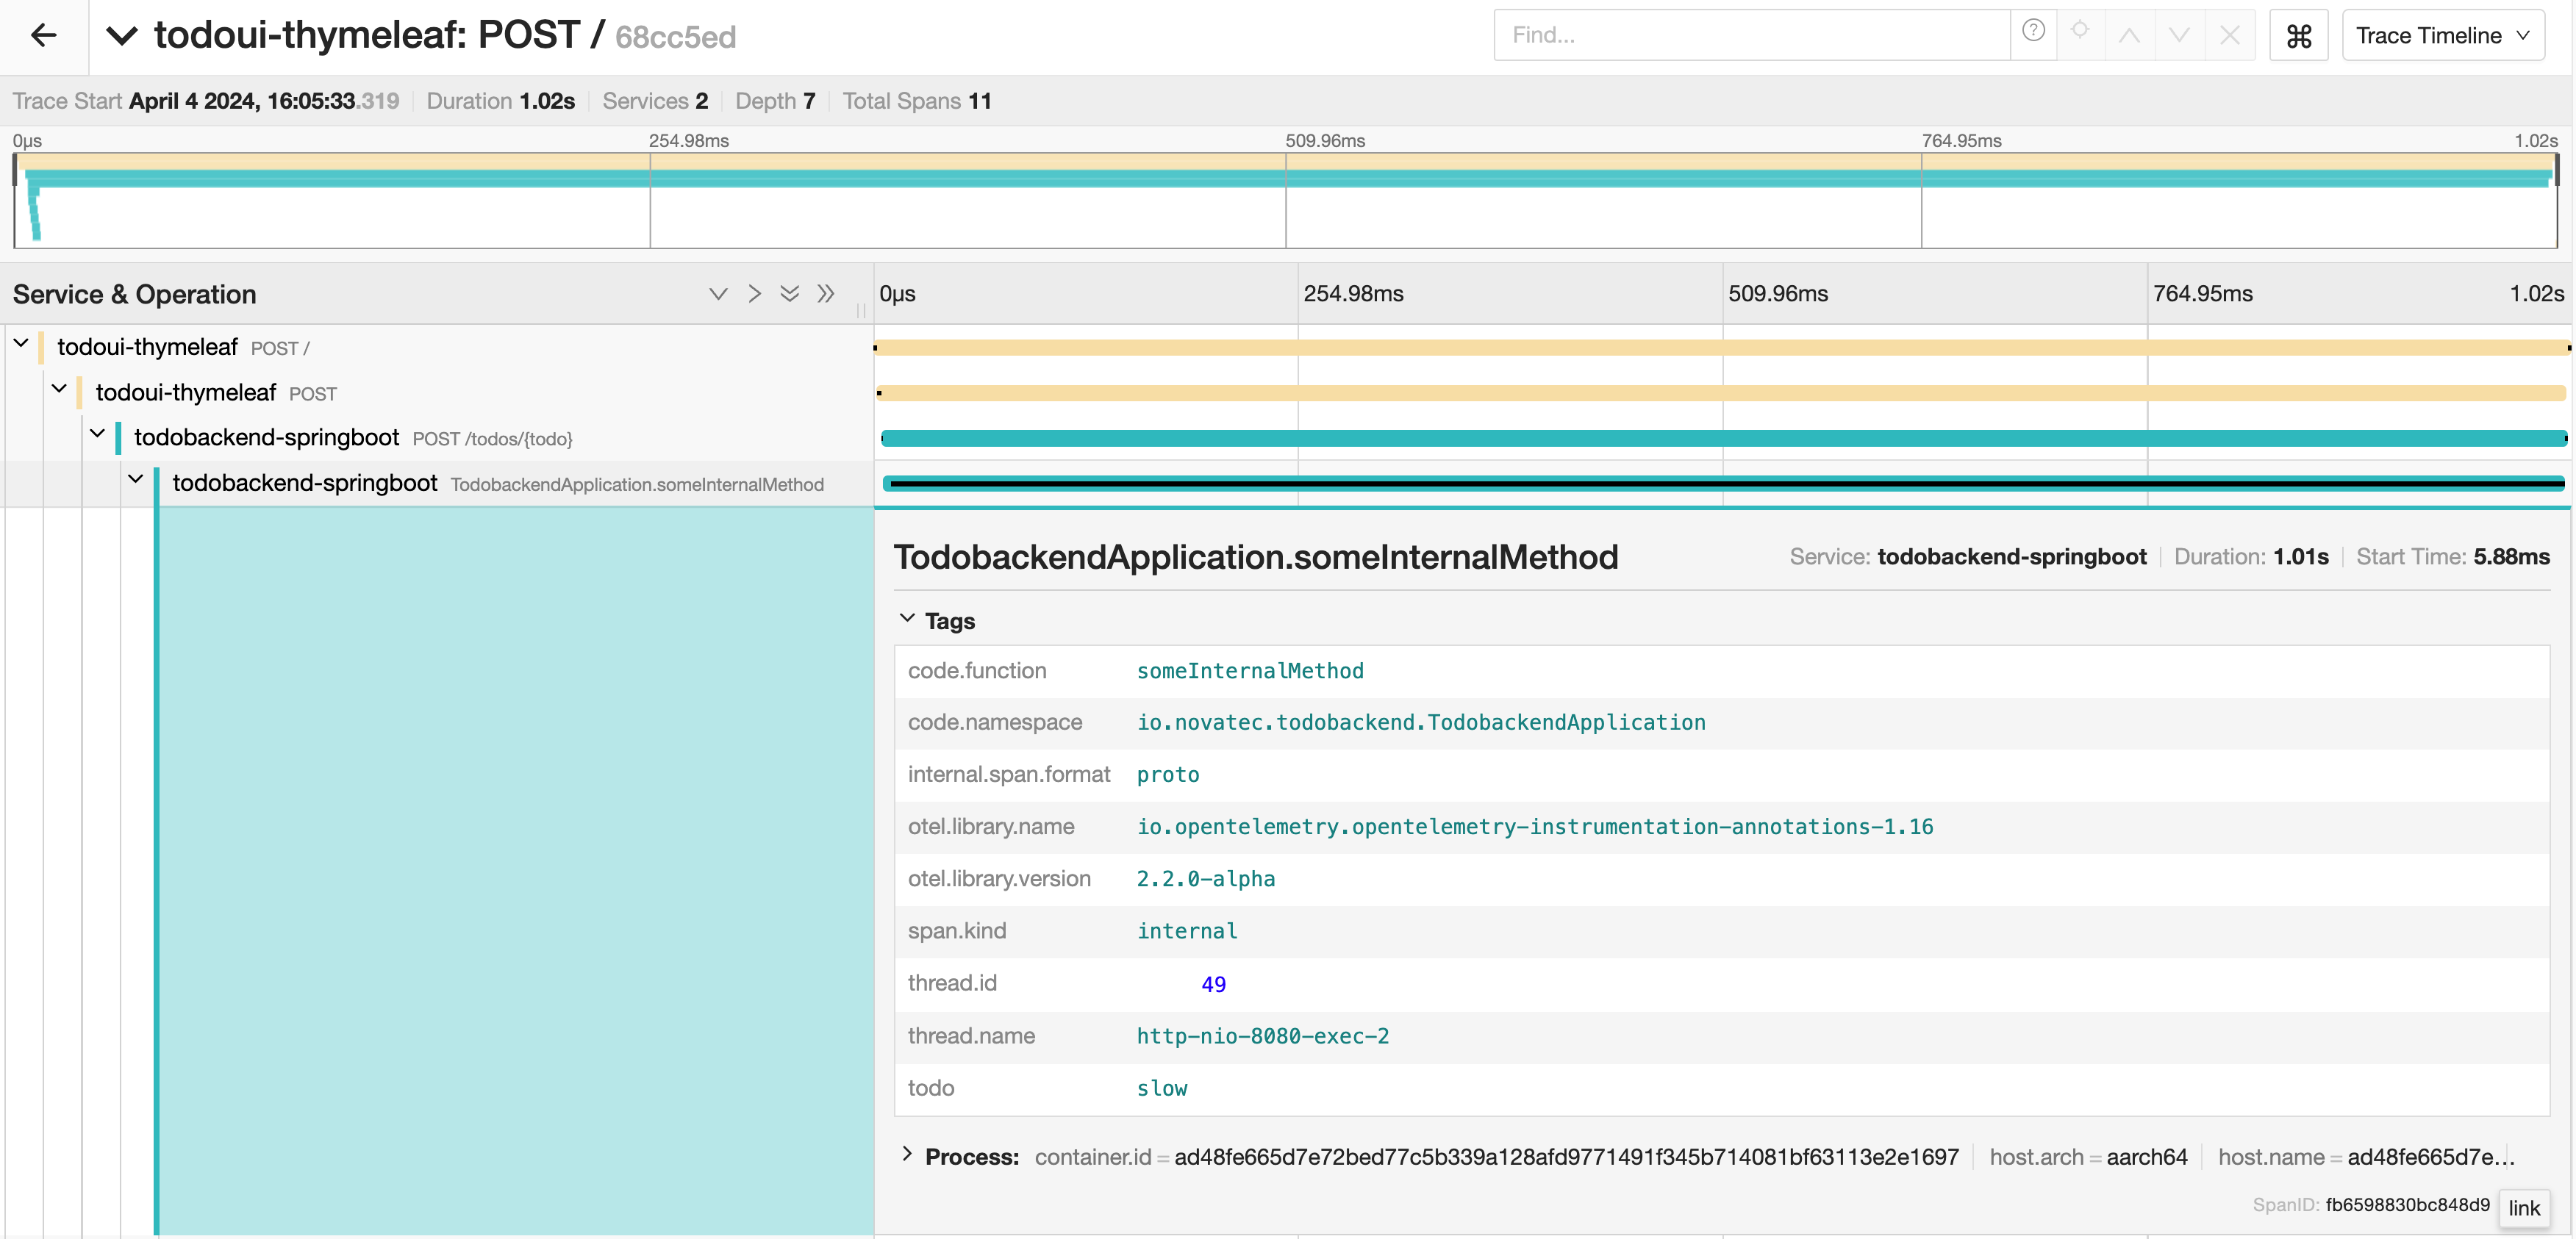
Task: Select the todoui-thymeleaf POST row
Action: [x=216, y=393]
